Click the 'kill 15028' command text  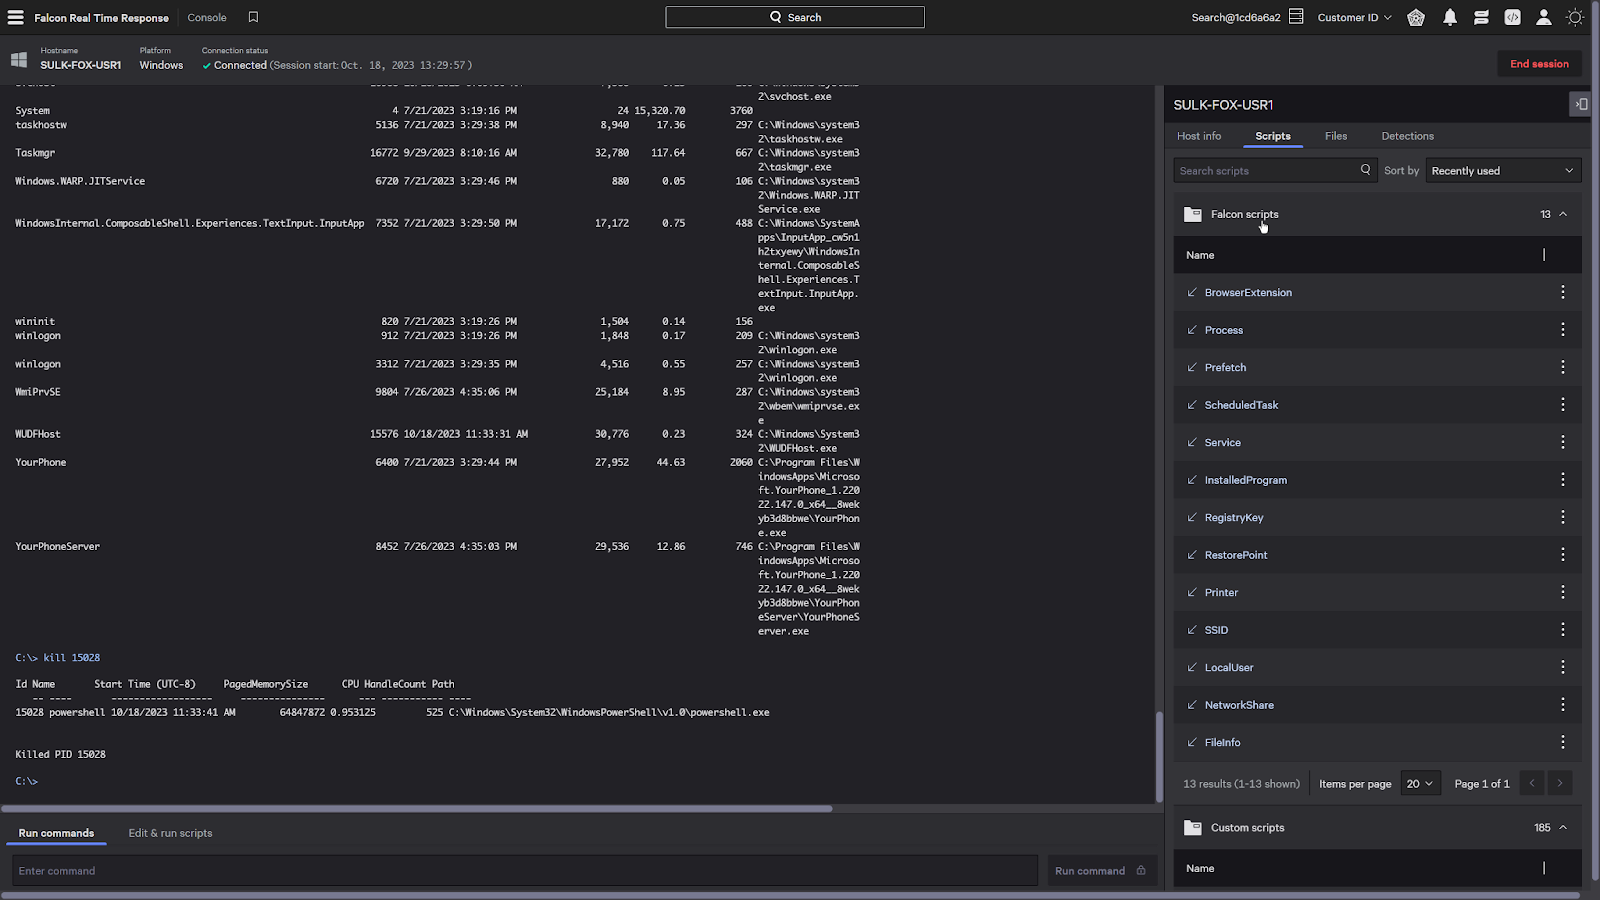tap(71, 658)
